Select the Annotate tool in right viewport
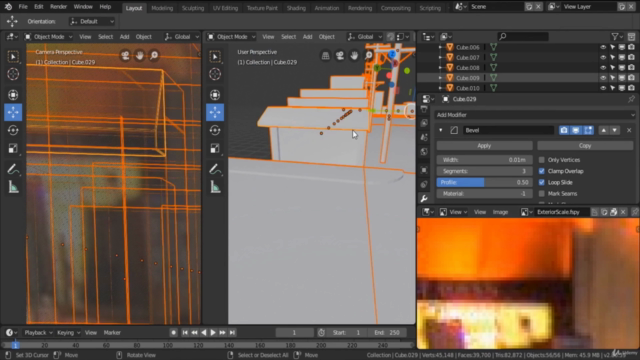This screenshot has width=640, height=360. coord(215,169)
